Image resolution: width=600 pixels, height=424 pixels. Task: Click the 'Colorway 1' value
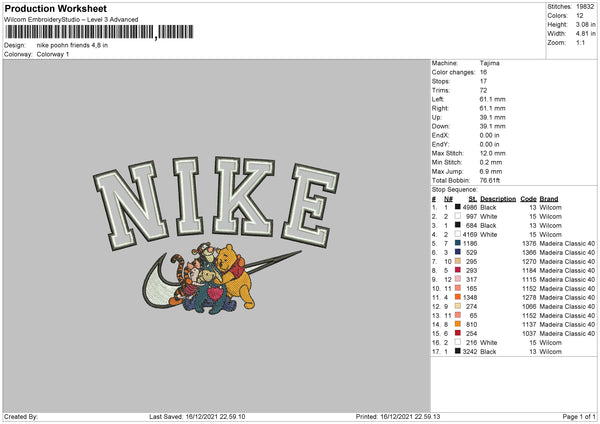click(x=53, y=54)
